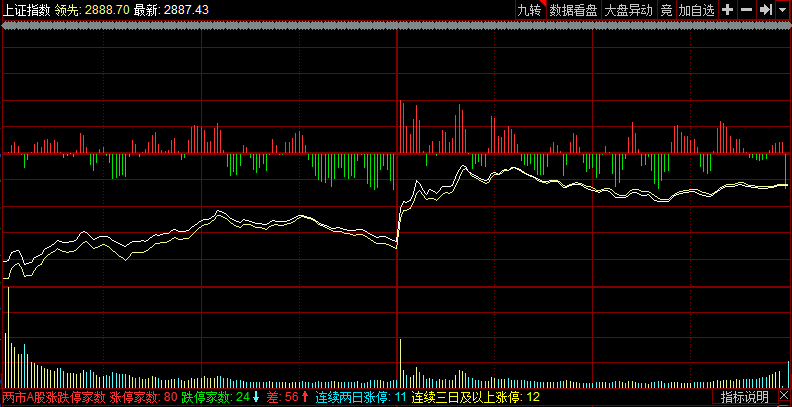The image size is (792, 407).
Task: Click the cyan down arrow beside 24
Action: coord(256,397)
